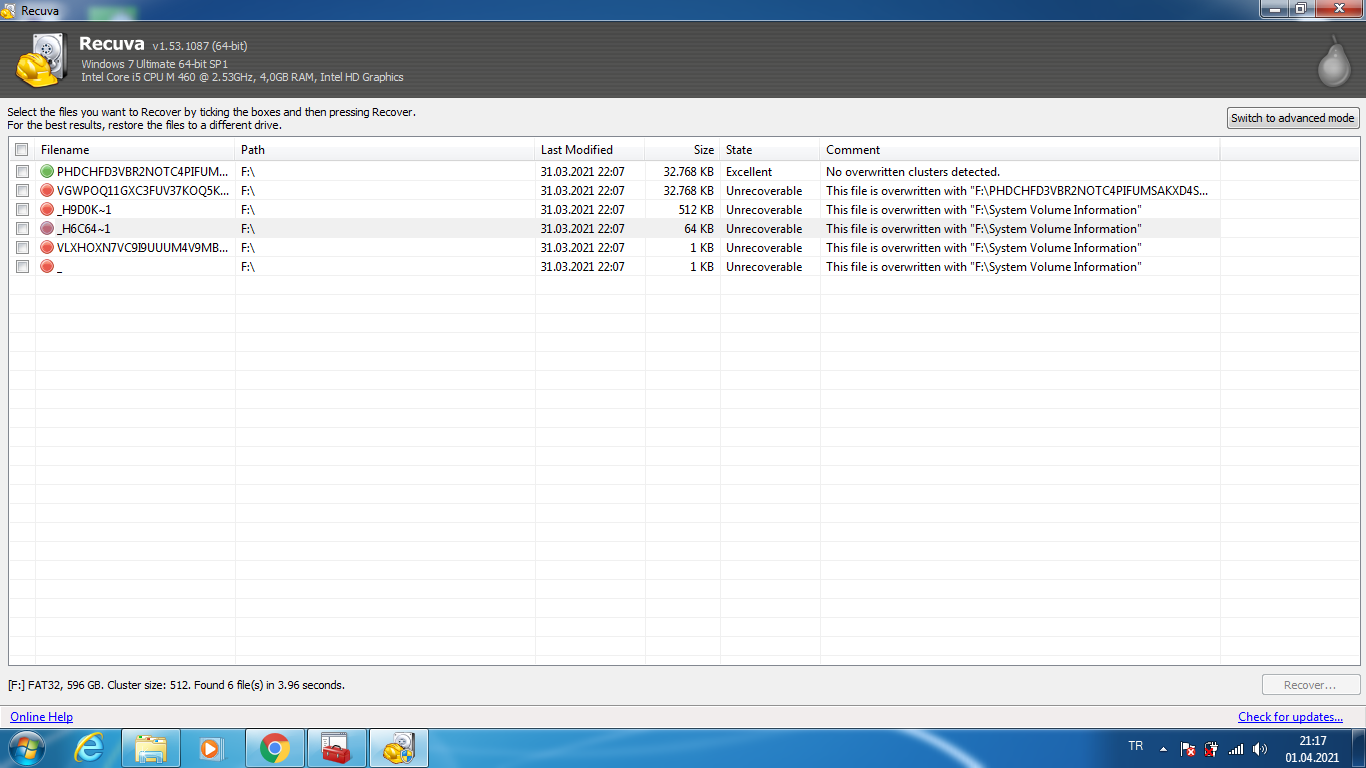The height and width of the screenshot is (768, 1366).
Task: Click the red status dot beside _H9D0K~1
Action: pyautogui.click(x=47, y=210)
